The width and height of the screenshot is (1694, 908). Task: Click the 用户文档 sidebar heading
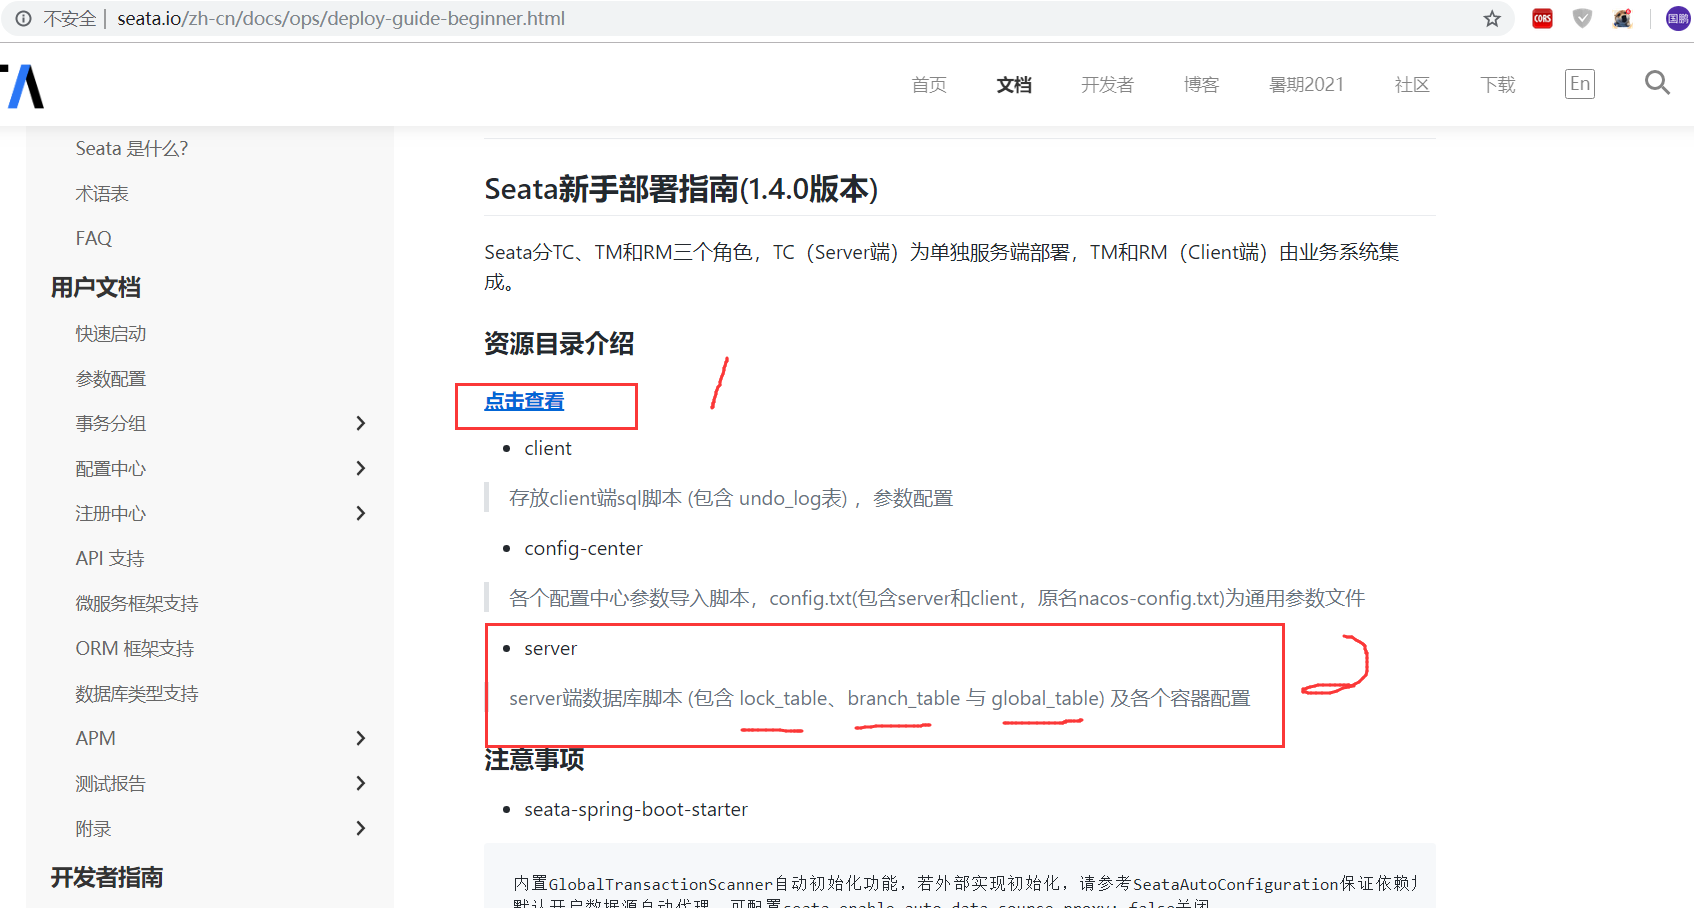click(x=96, y=288)
